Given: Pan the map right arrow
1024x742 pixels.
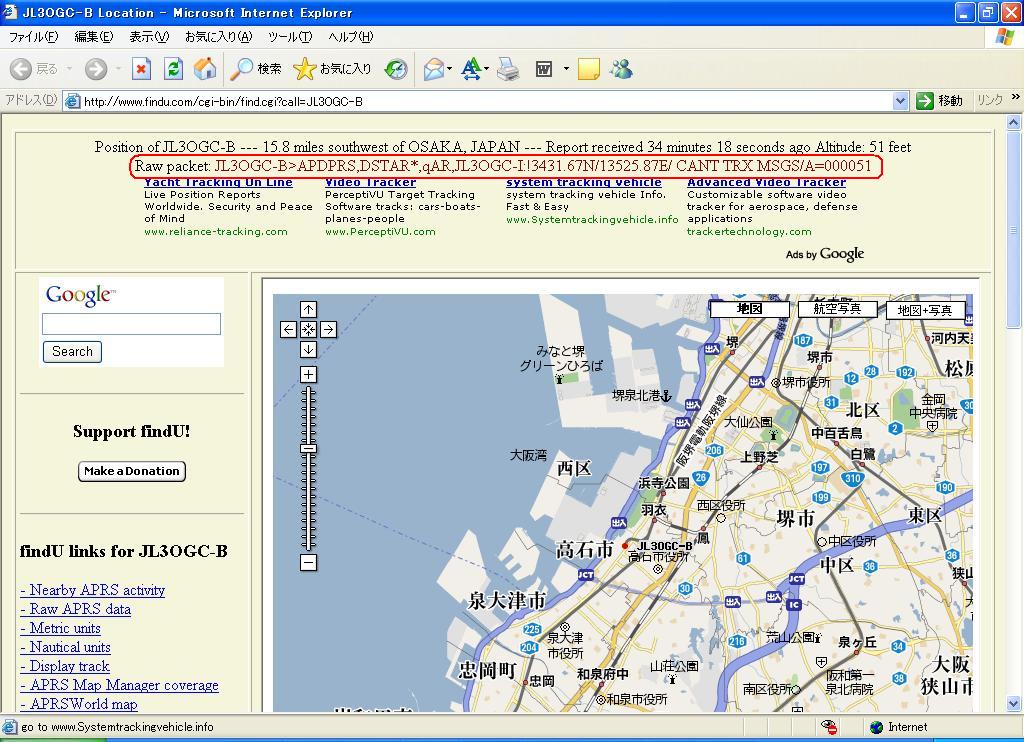Looking at the screenshot, I should (x=328, y=329).
